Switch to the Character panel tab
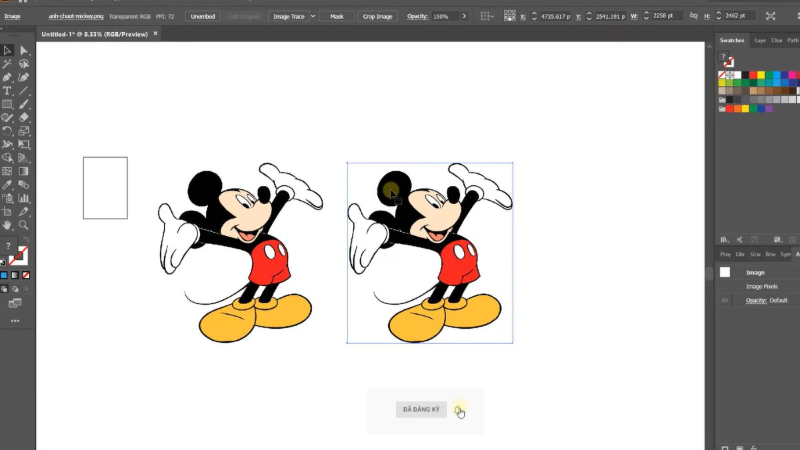 point(777,40)
